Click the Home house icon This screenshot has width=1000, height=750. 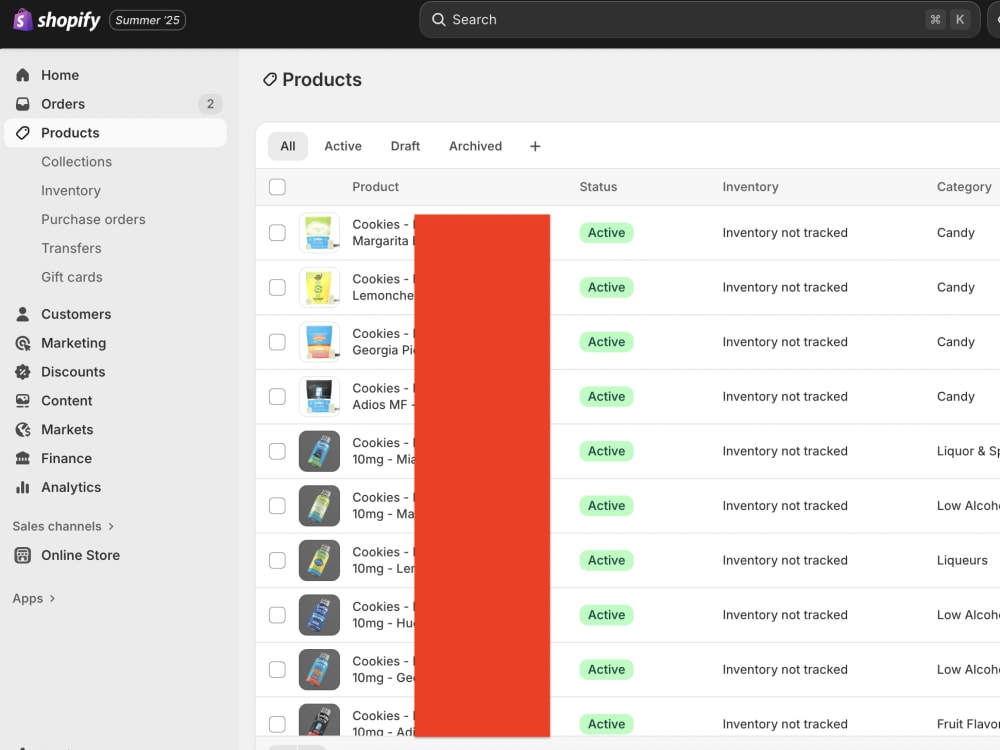(x=23, y=75)
